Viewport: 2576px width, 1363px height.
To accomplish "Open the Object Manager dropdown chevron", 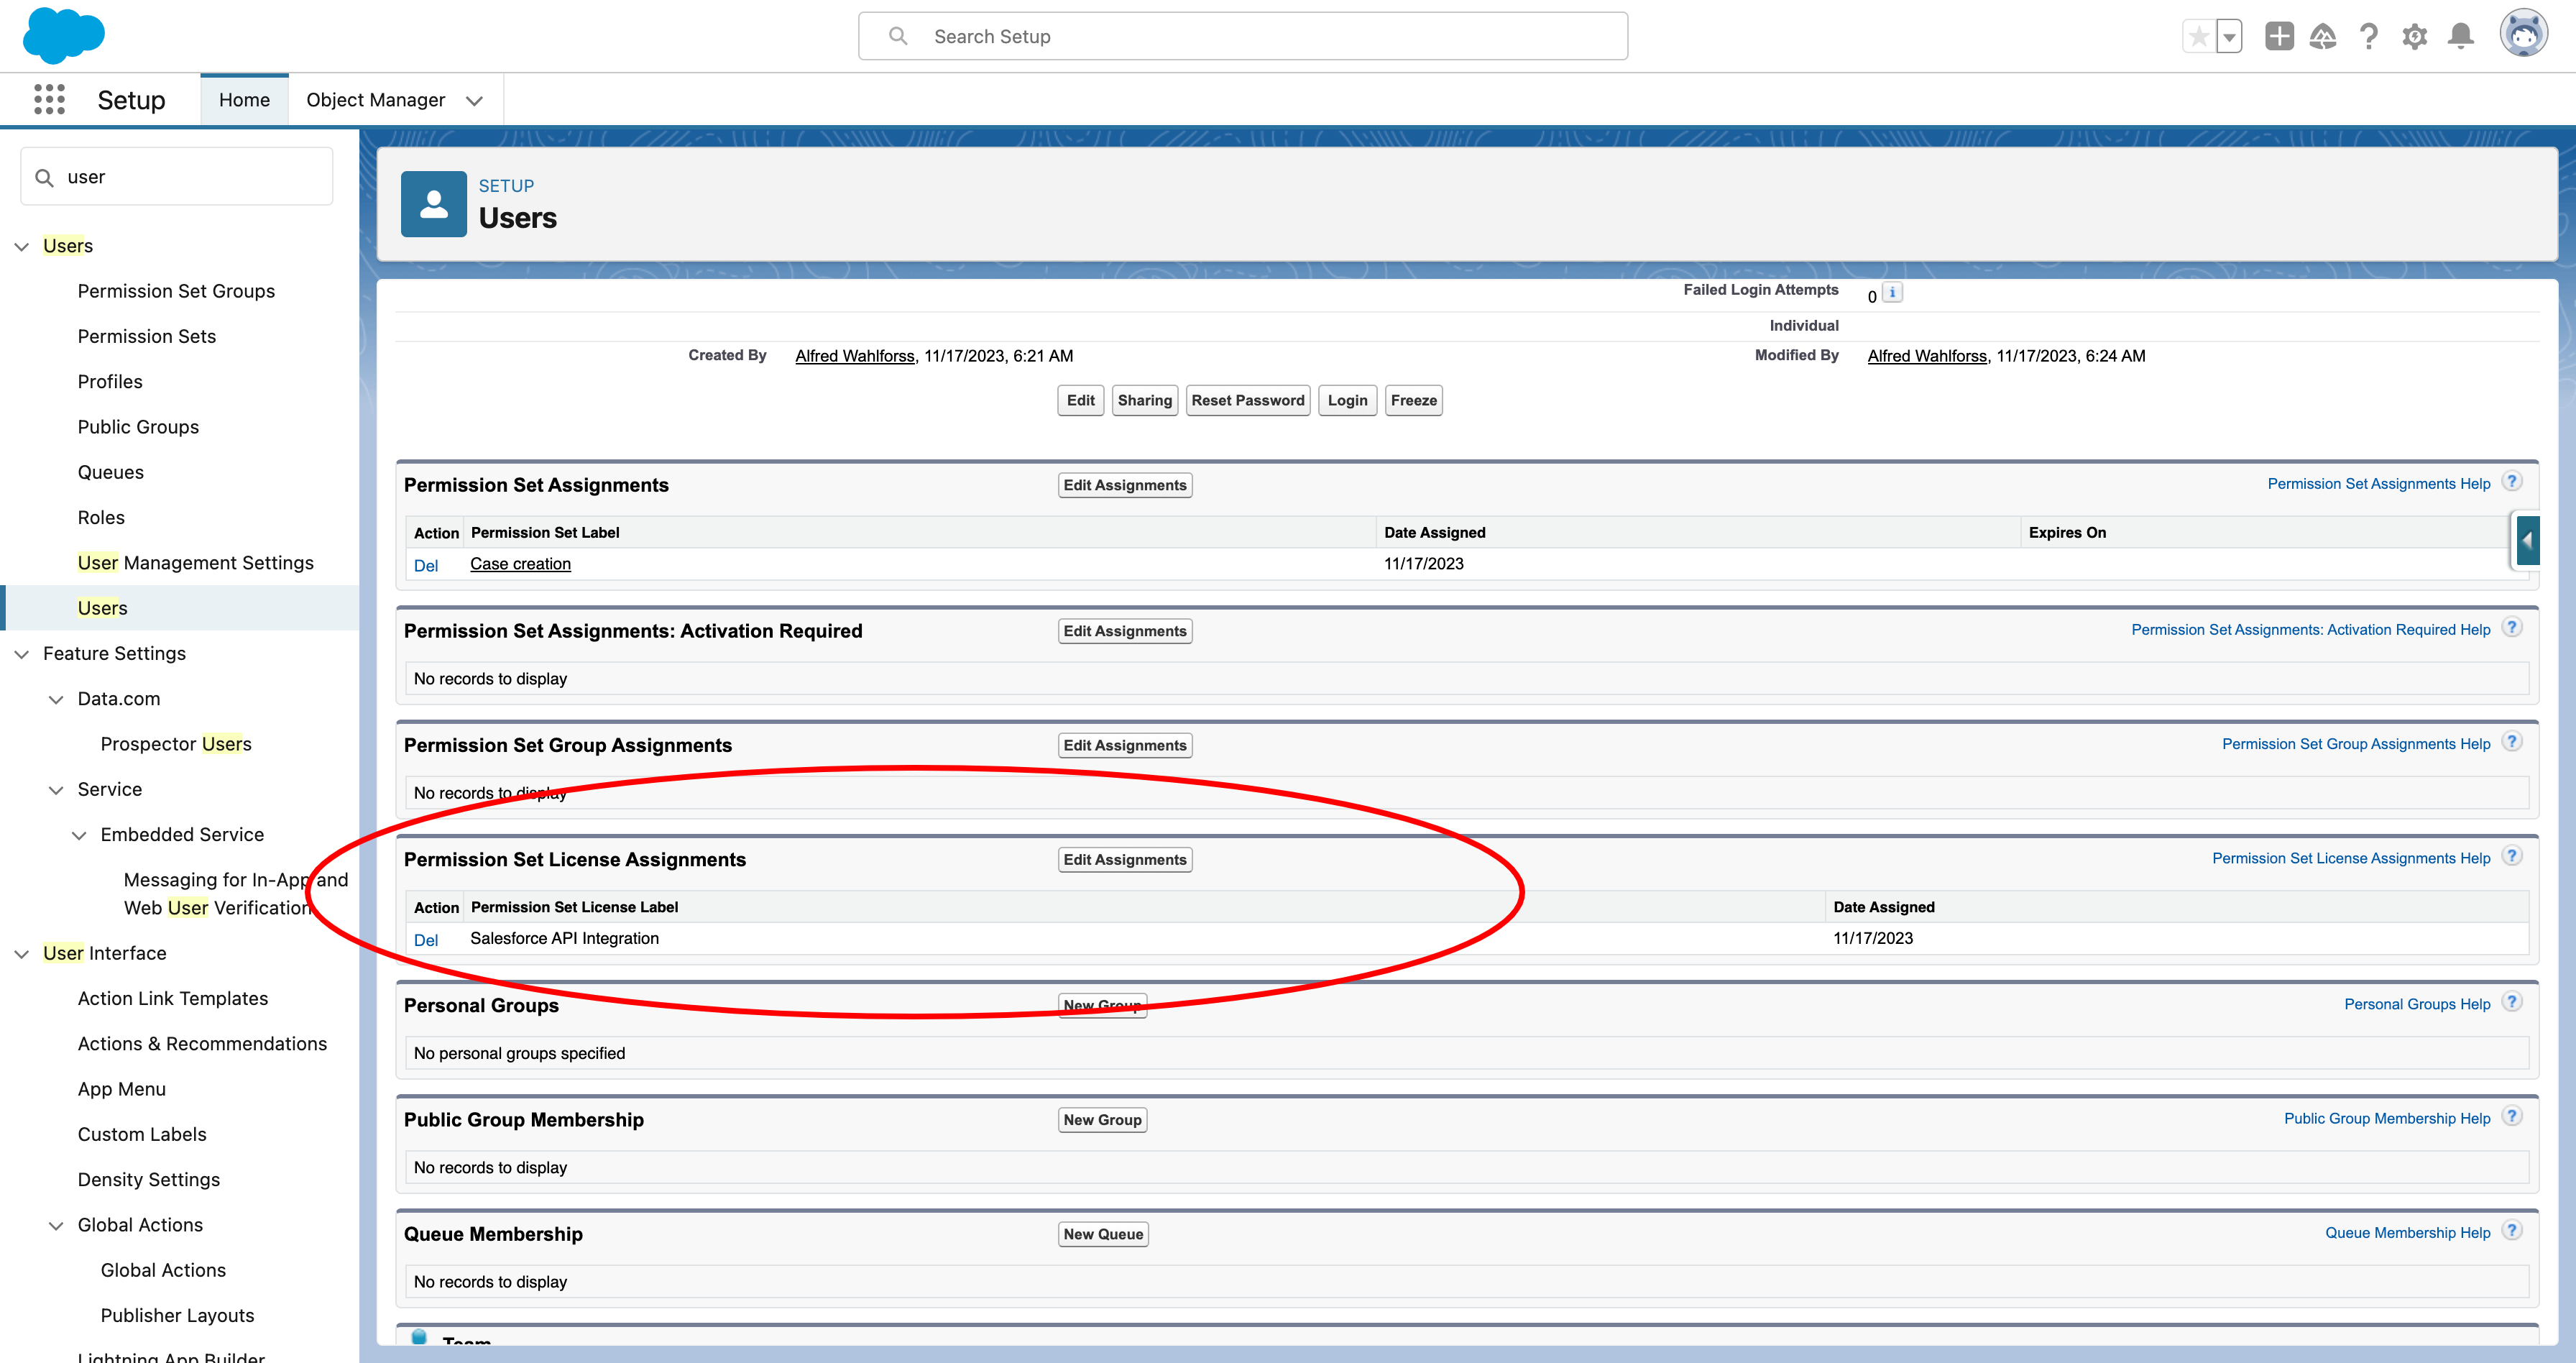I will (x=474, y=101).
